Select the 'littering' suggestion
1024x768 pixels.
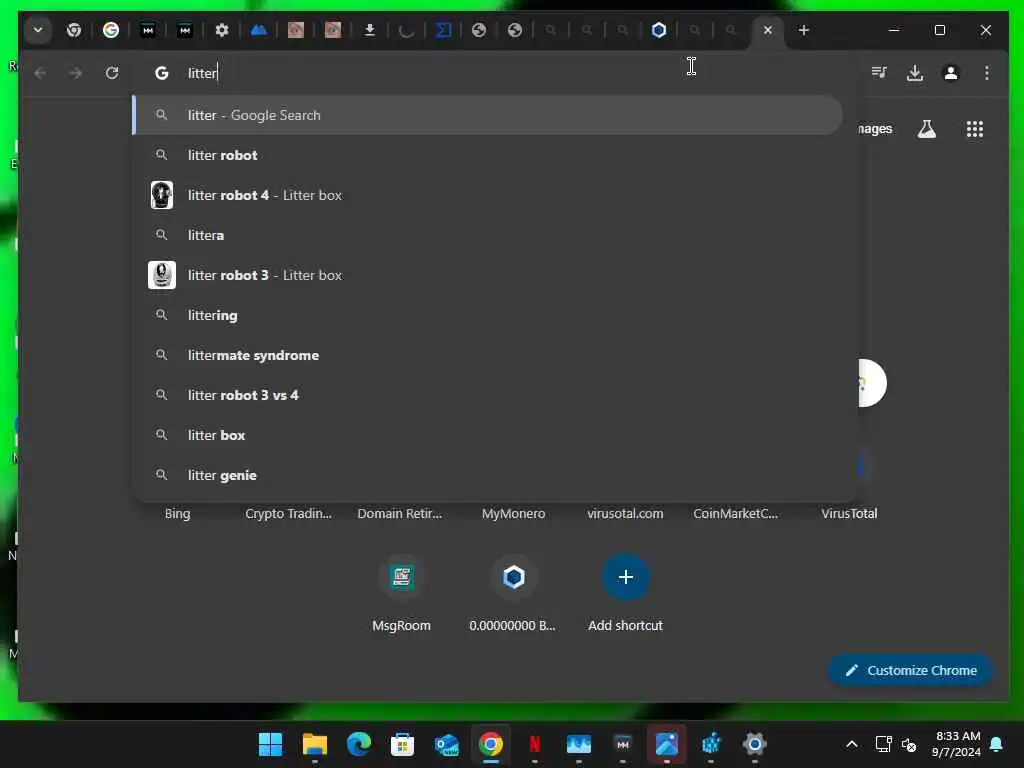(x=487, y=315)
